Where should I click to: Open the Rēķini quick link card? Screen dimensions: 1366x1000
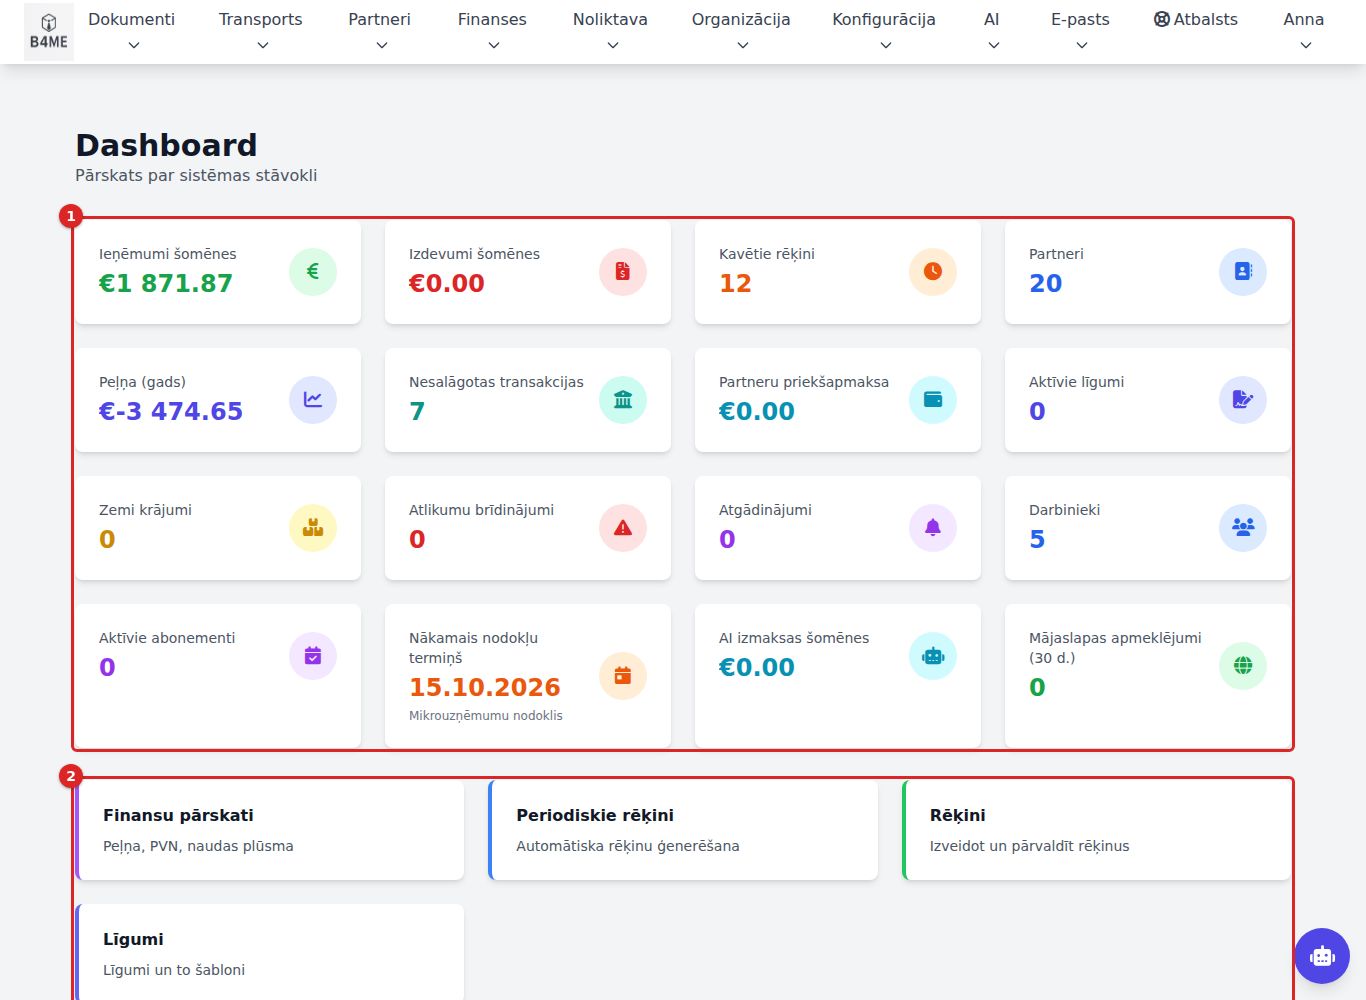point(1097,830)
